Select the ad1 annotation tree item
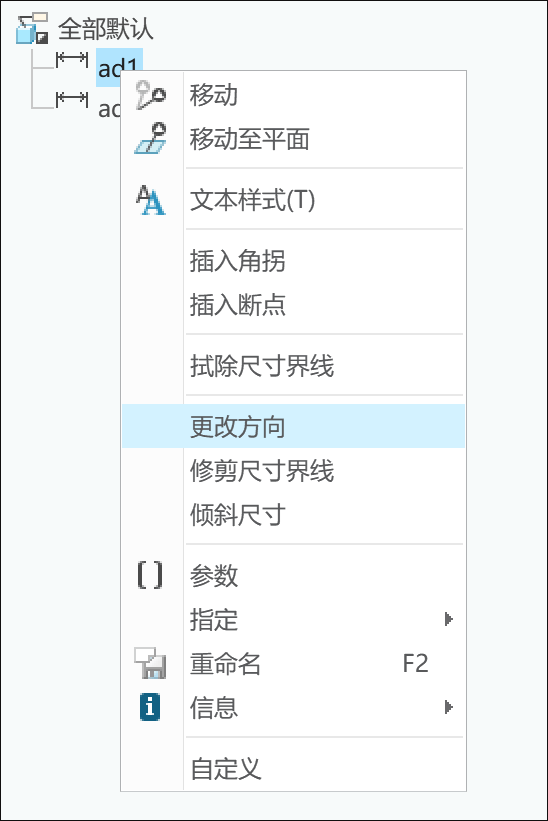The height and width of the screenshot is (821, 548). [x=118, y=66]
